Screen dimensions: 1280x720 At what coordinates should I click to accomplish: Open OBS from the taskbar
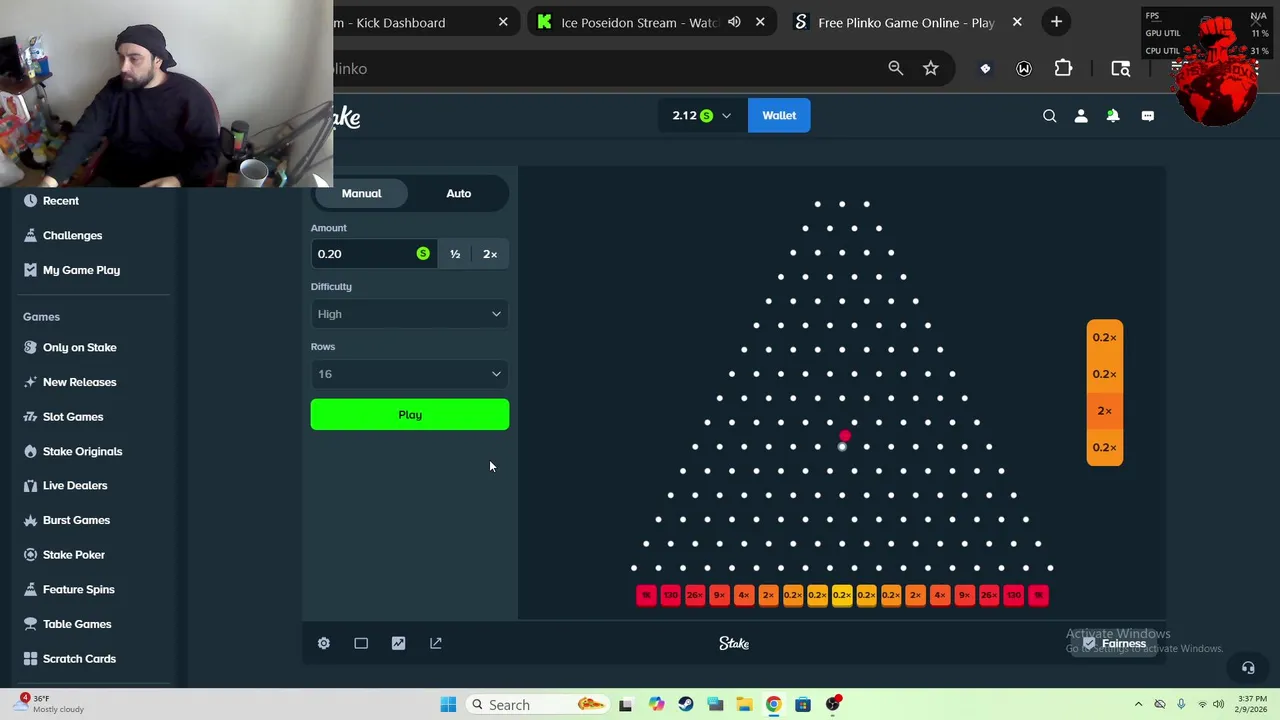[833, 705]
